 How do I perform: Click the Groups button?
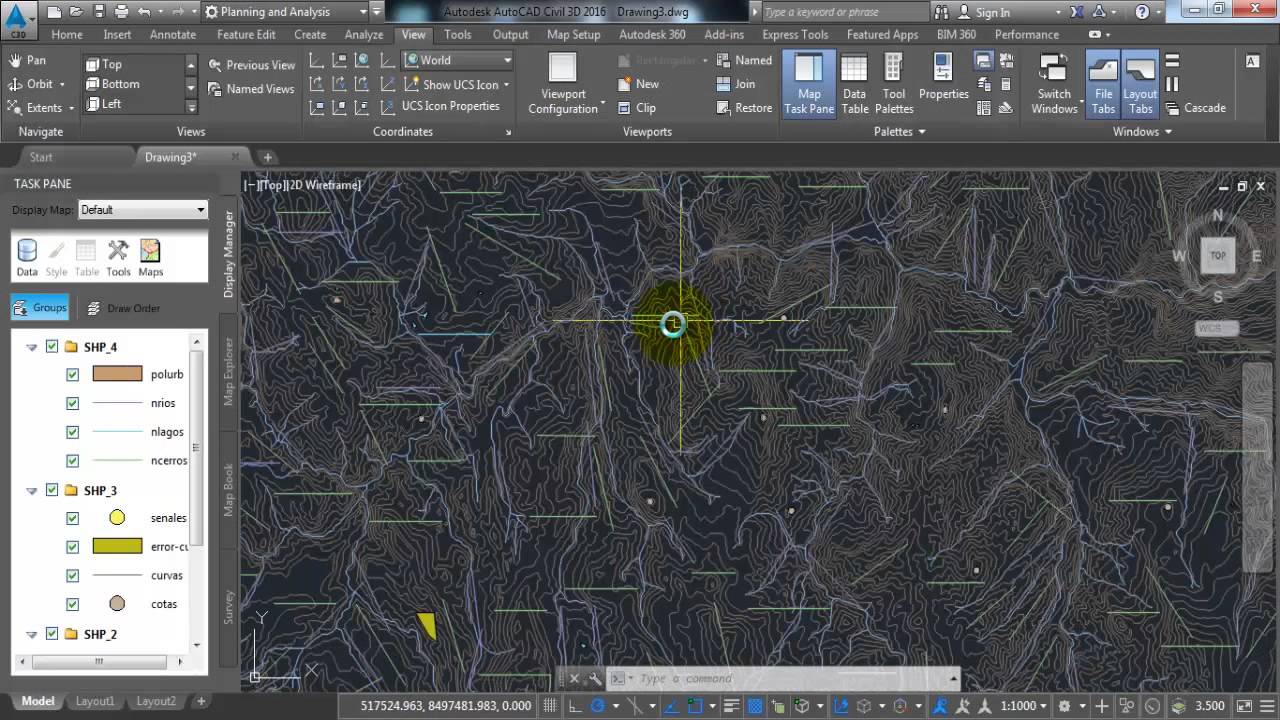point(40,308)
